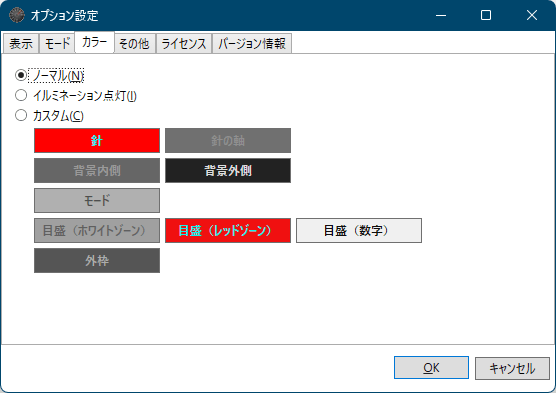Change the 背景内側 color swatch
556x393 pixels.
tap(97, 171)
